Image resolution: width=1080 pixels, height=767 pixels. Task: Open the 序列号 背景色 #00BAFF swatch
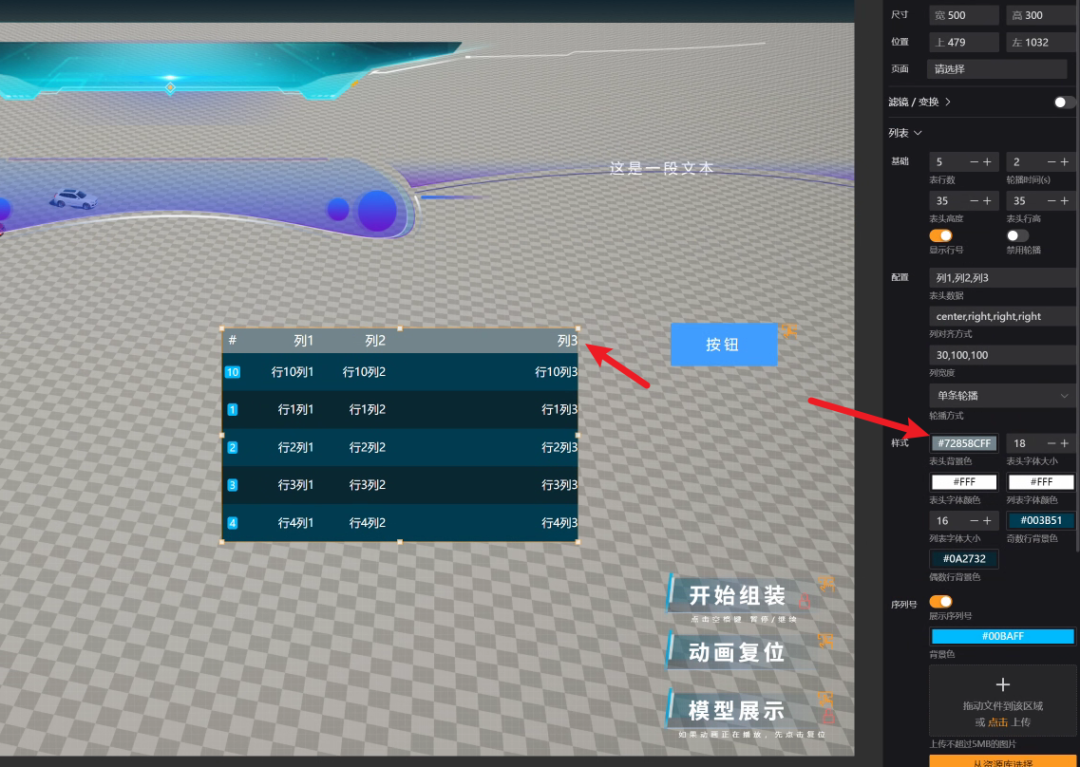(x=1002, y=636)
